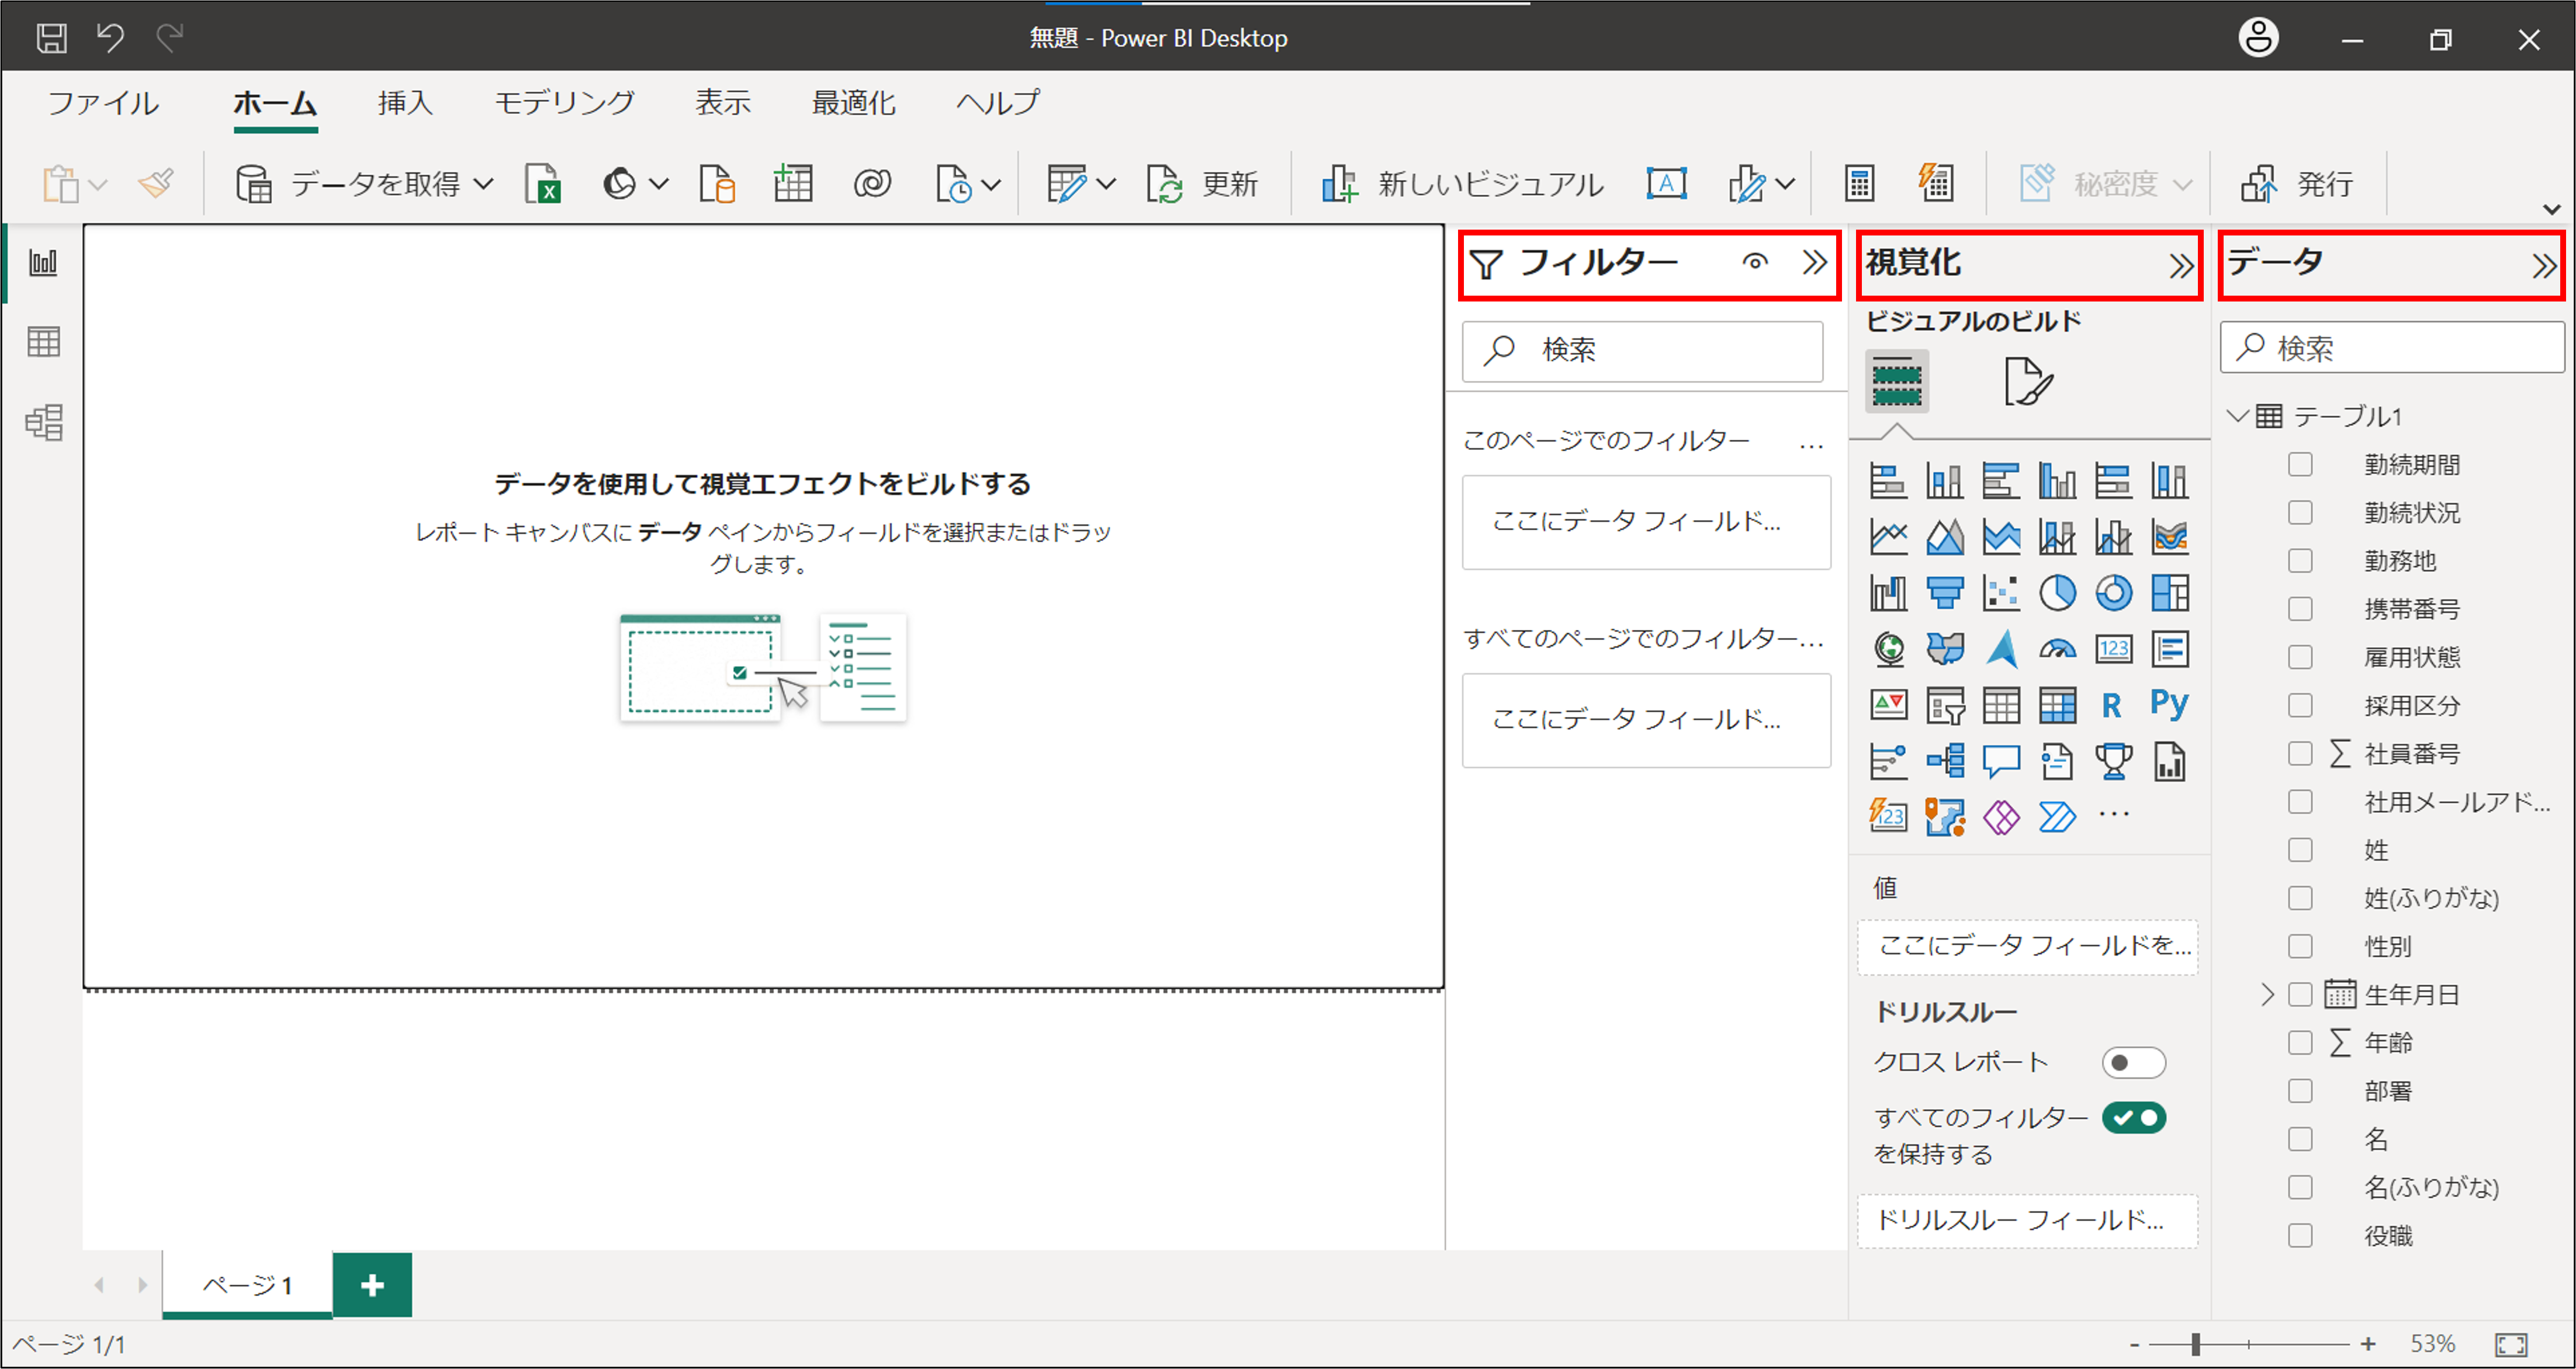Open the 表示 ribbon tab
Viewport: 2576px width, 1369px height.
[723, 103]
